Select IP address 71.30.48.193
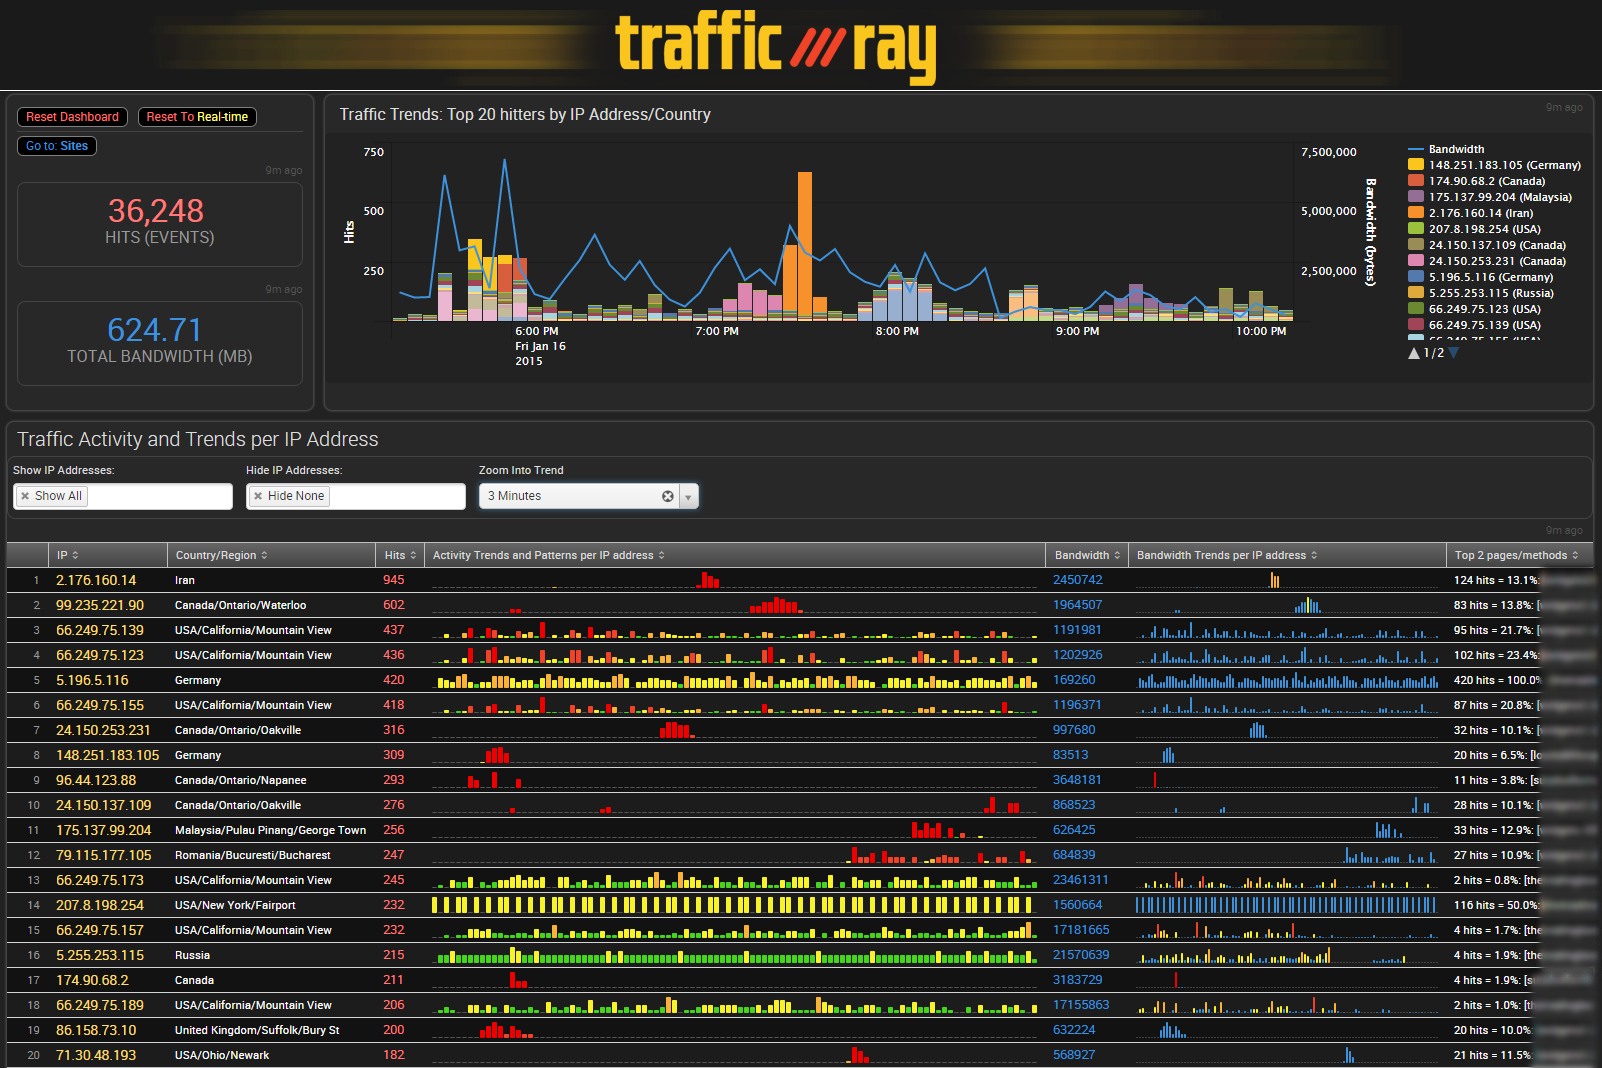This screenshot has width=1602, height=1068. tap(96, 1055)
